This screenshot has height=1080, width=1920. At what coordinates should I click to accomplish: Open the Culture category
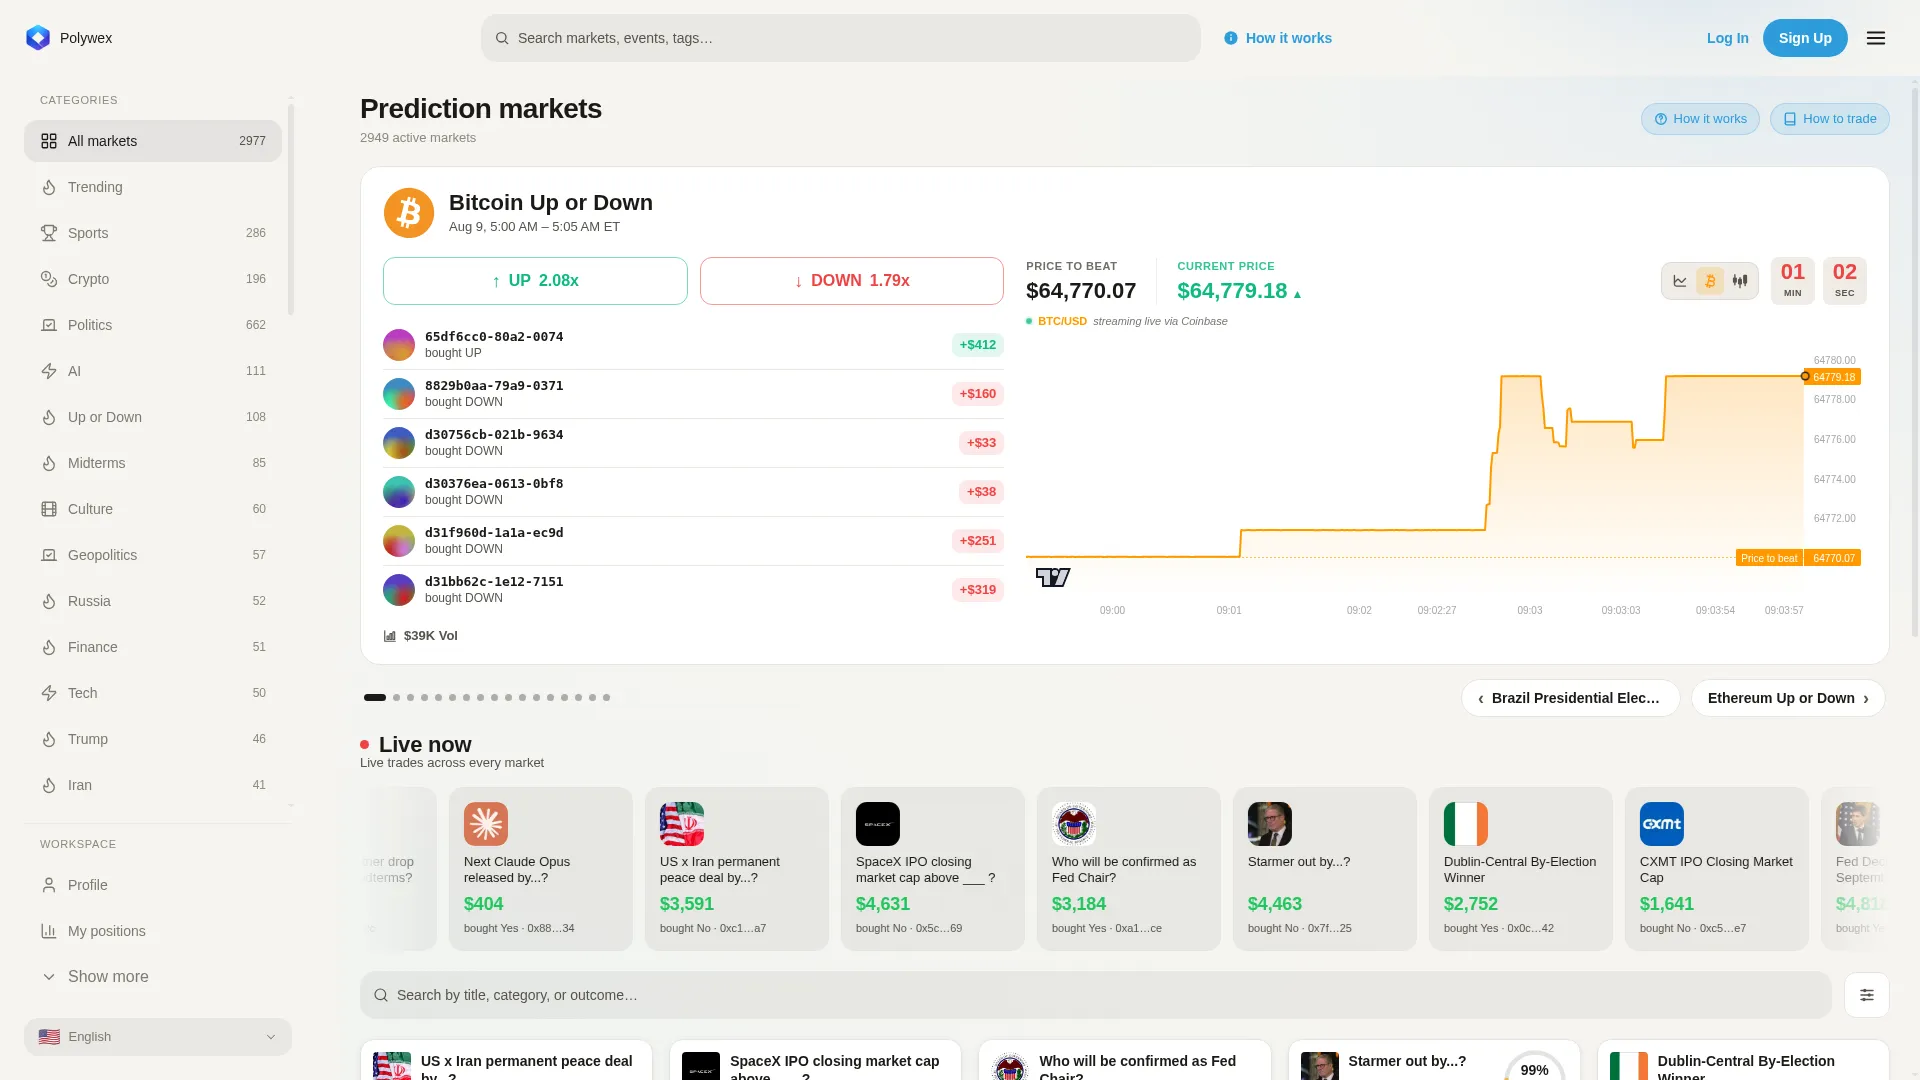(153, 509)
